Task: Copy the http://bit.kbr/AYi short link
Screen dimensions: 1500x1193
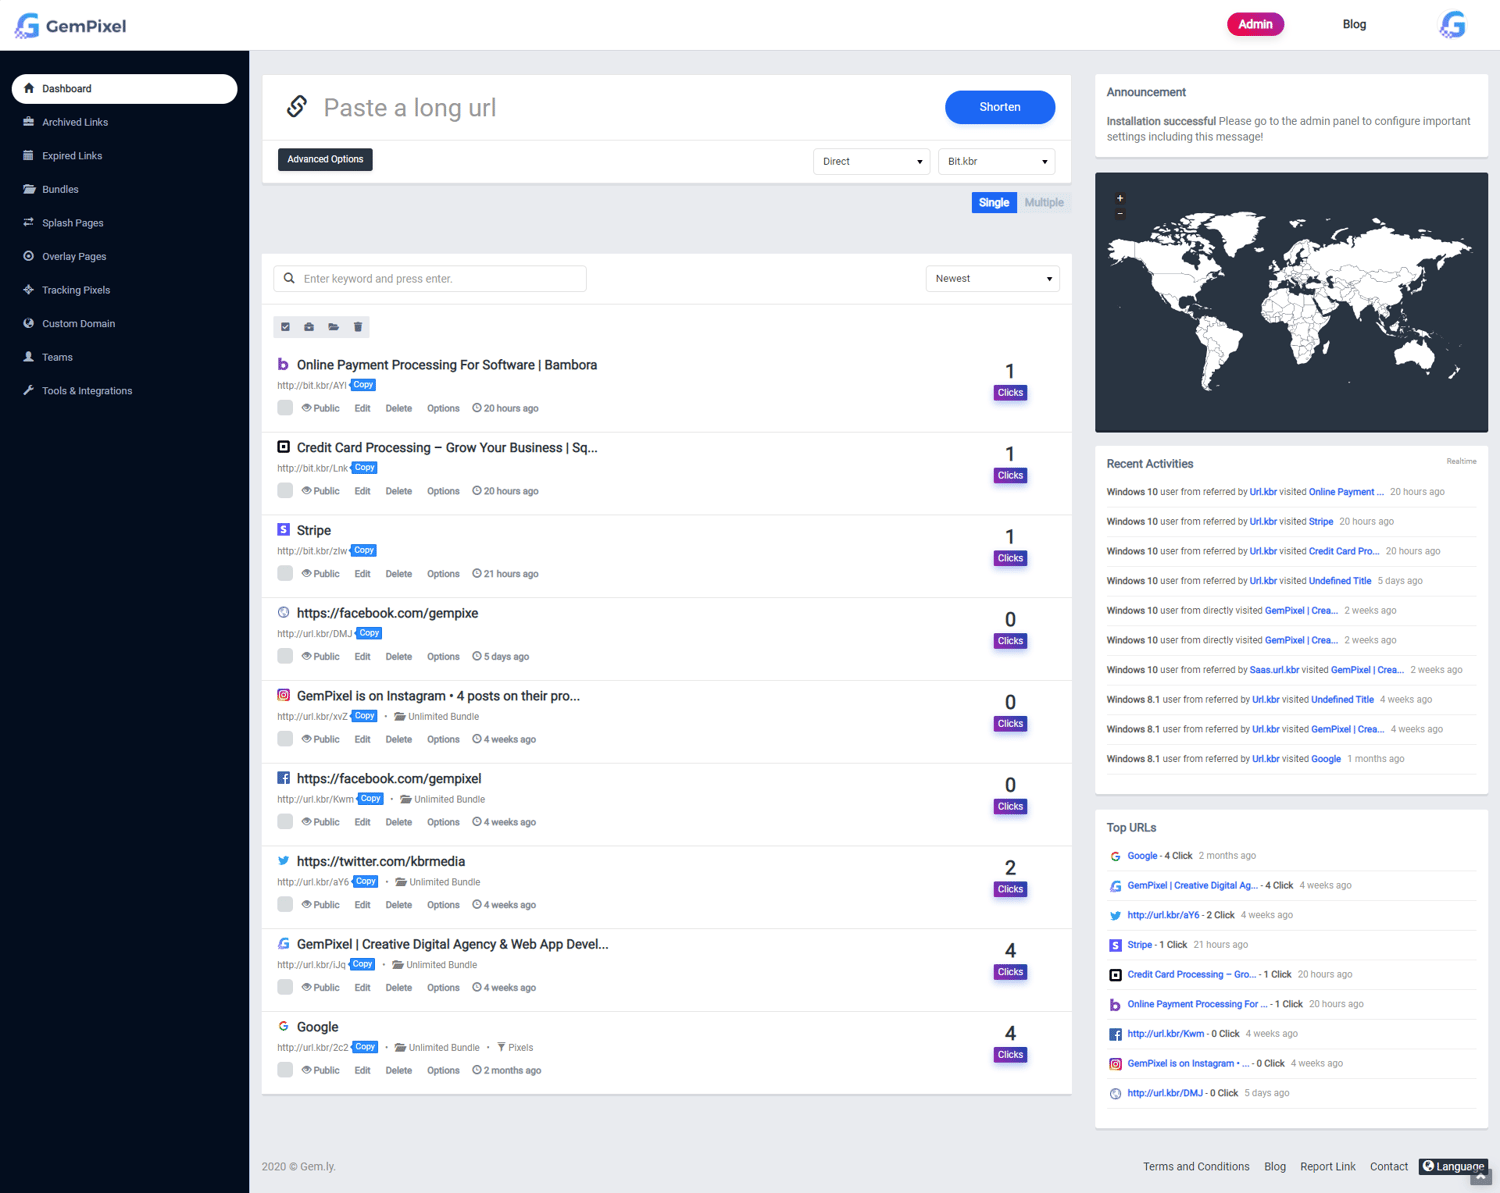Action: 363,385
